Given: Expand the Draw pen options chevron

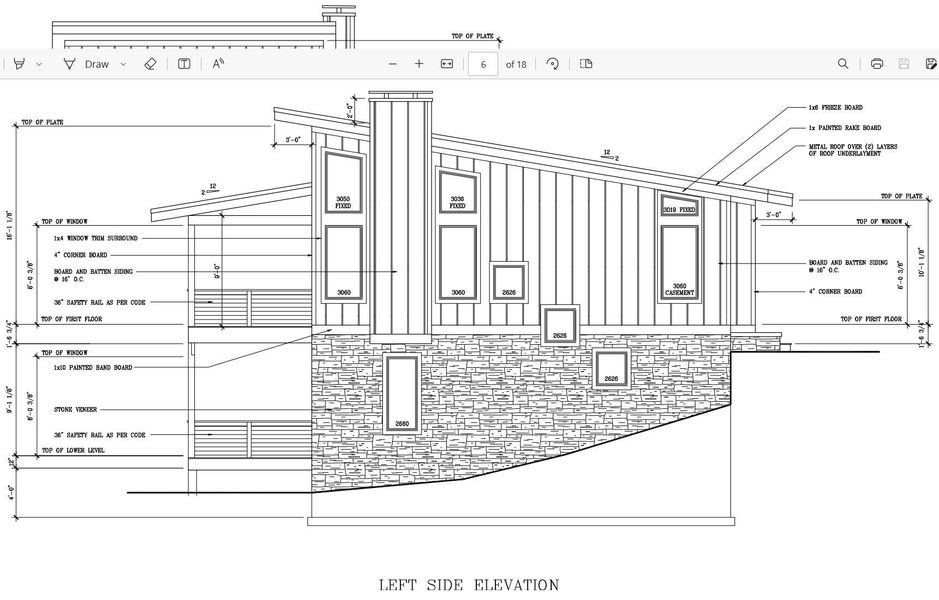Looking at the screenshot, I should point(123,63).
